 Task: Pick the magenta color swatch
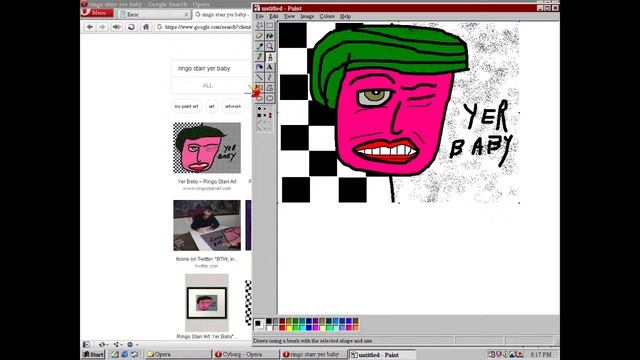316,328
